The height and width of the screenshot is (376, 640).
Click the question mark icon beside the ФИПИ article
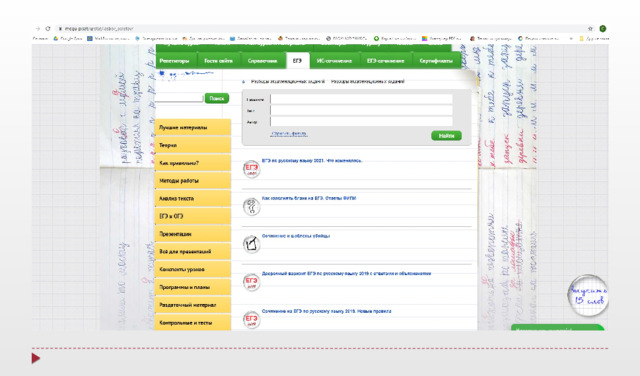(251, 207)
